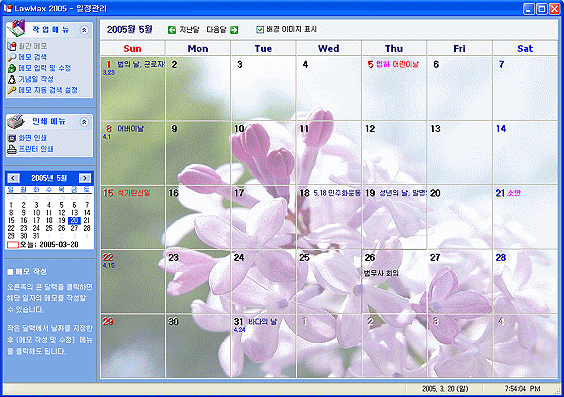The image size is (564, 397).
Task: Click the 2005월 5월 main calendar title
Action: [x=129, y=29]
